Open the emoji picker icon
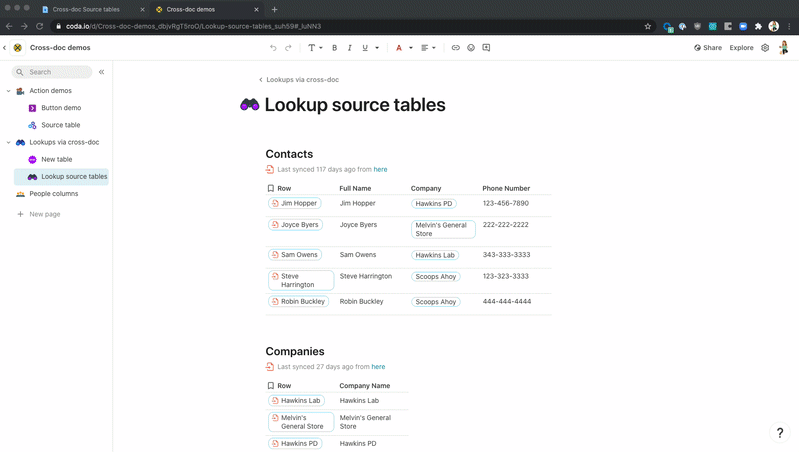This screenshot has width=799, height=452. point(471,48)
